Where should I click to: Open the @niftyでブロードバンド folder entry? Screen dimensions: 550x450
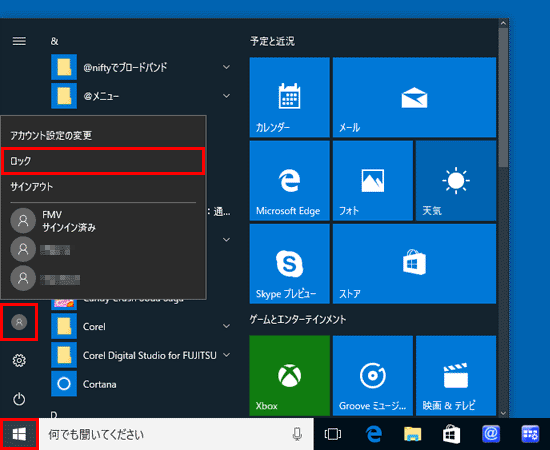tap(141, 67)
